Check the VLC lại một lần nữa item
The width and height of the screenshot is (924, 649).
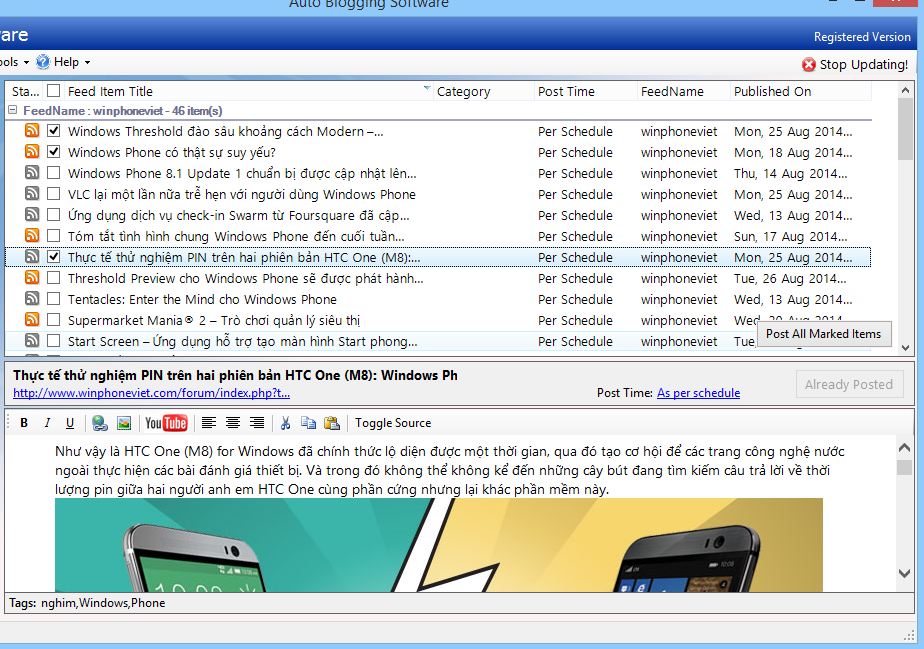click(x=54, y=194)
